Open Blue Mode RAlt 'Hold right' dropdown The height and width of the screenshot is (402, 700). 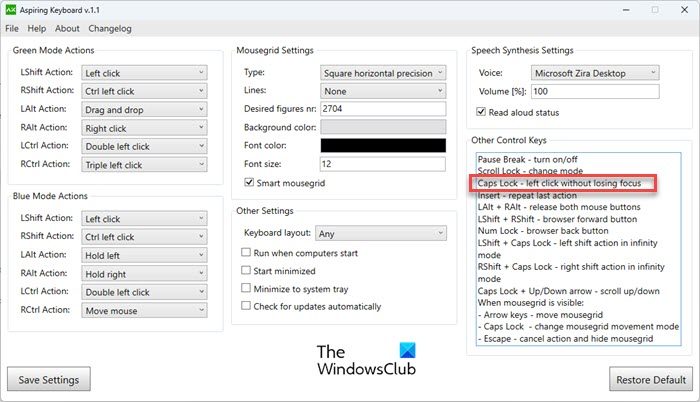tap(144, 274)
